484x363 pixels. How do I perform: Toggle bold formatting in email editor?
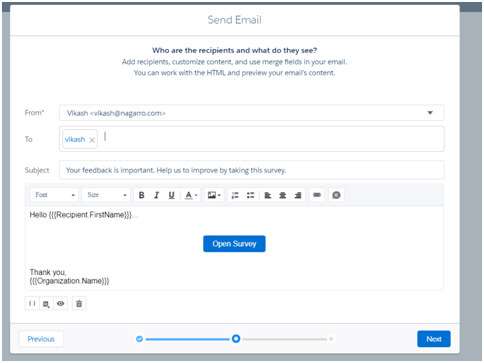(141, 195)
